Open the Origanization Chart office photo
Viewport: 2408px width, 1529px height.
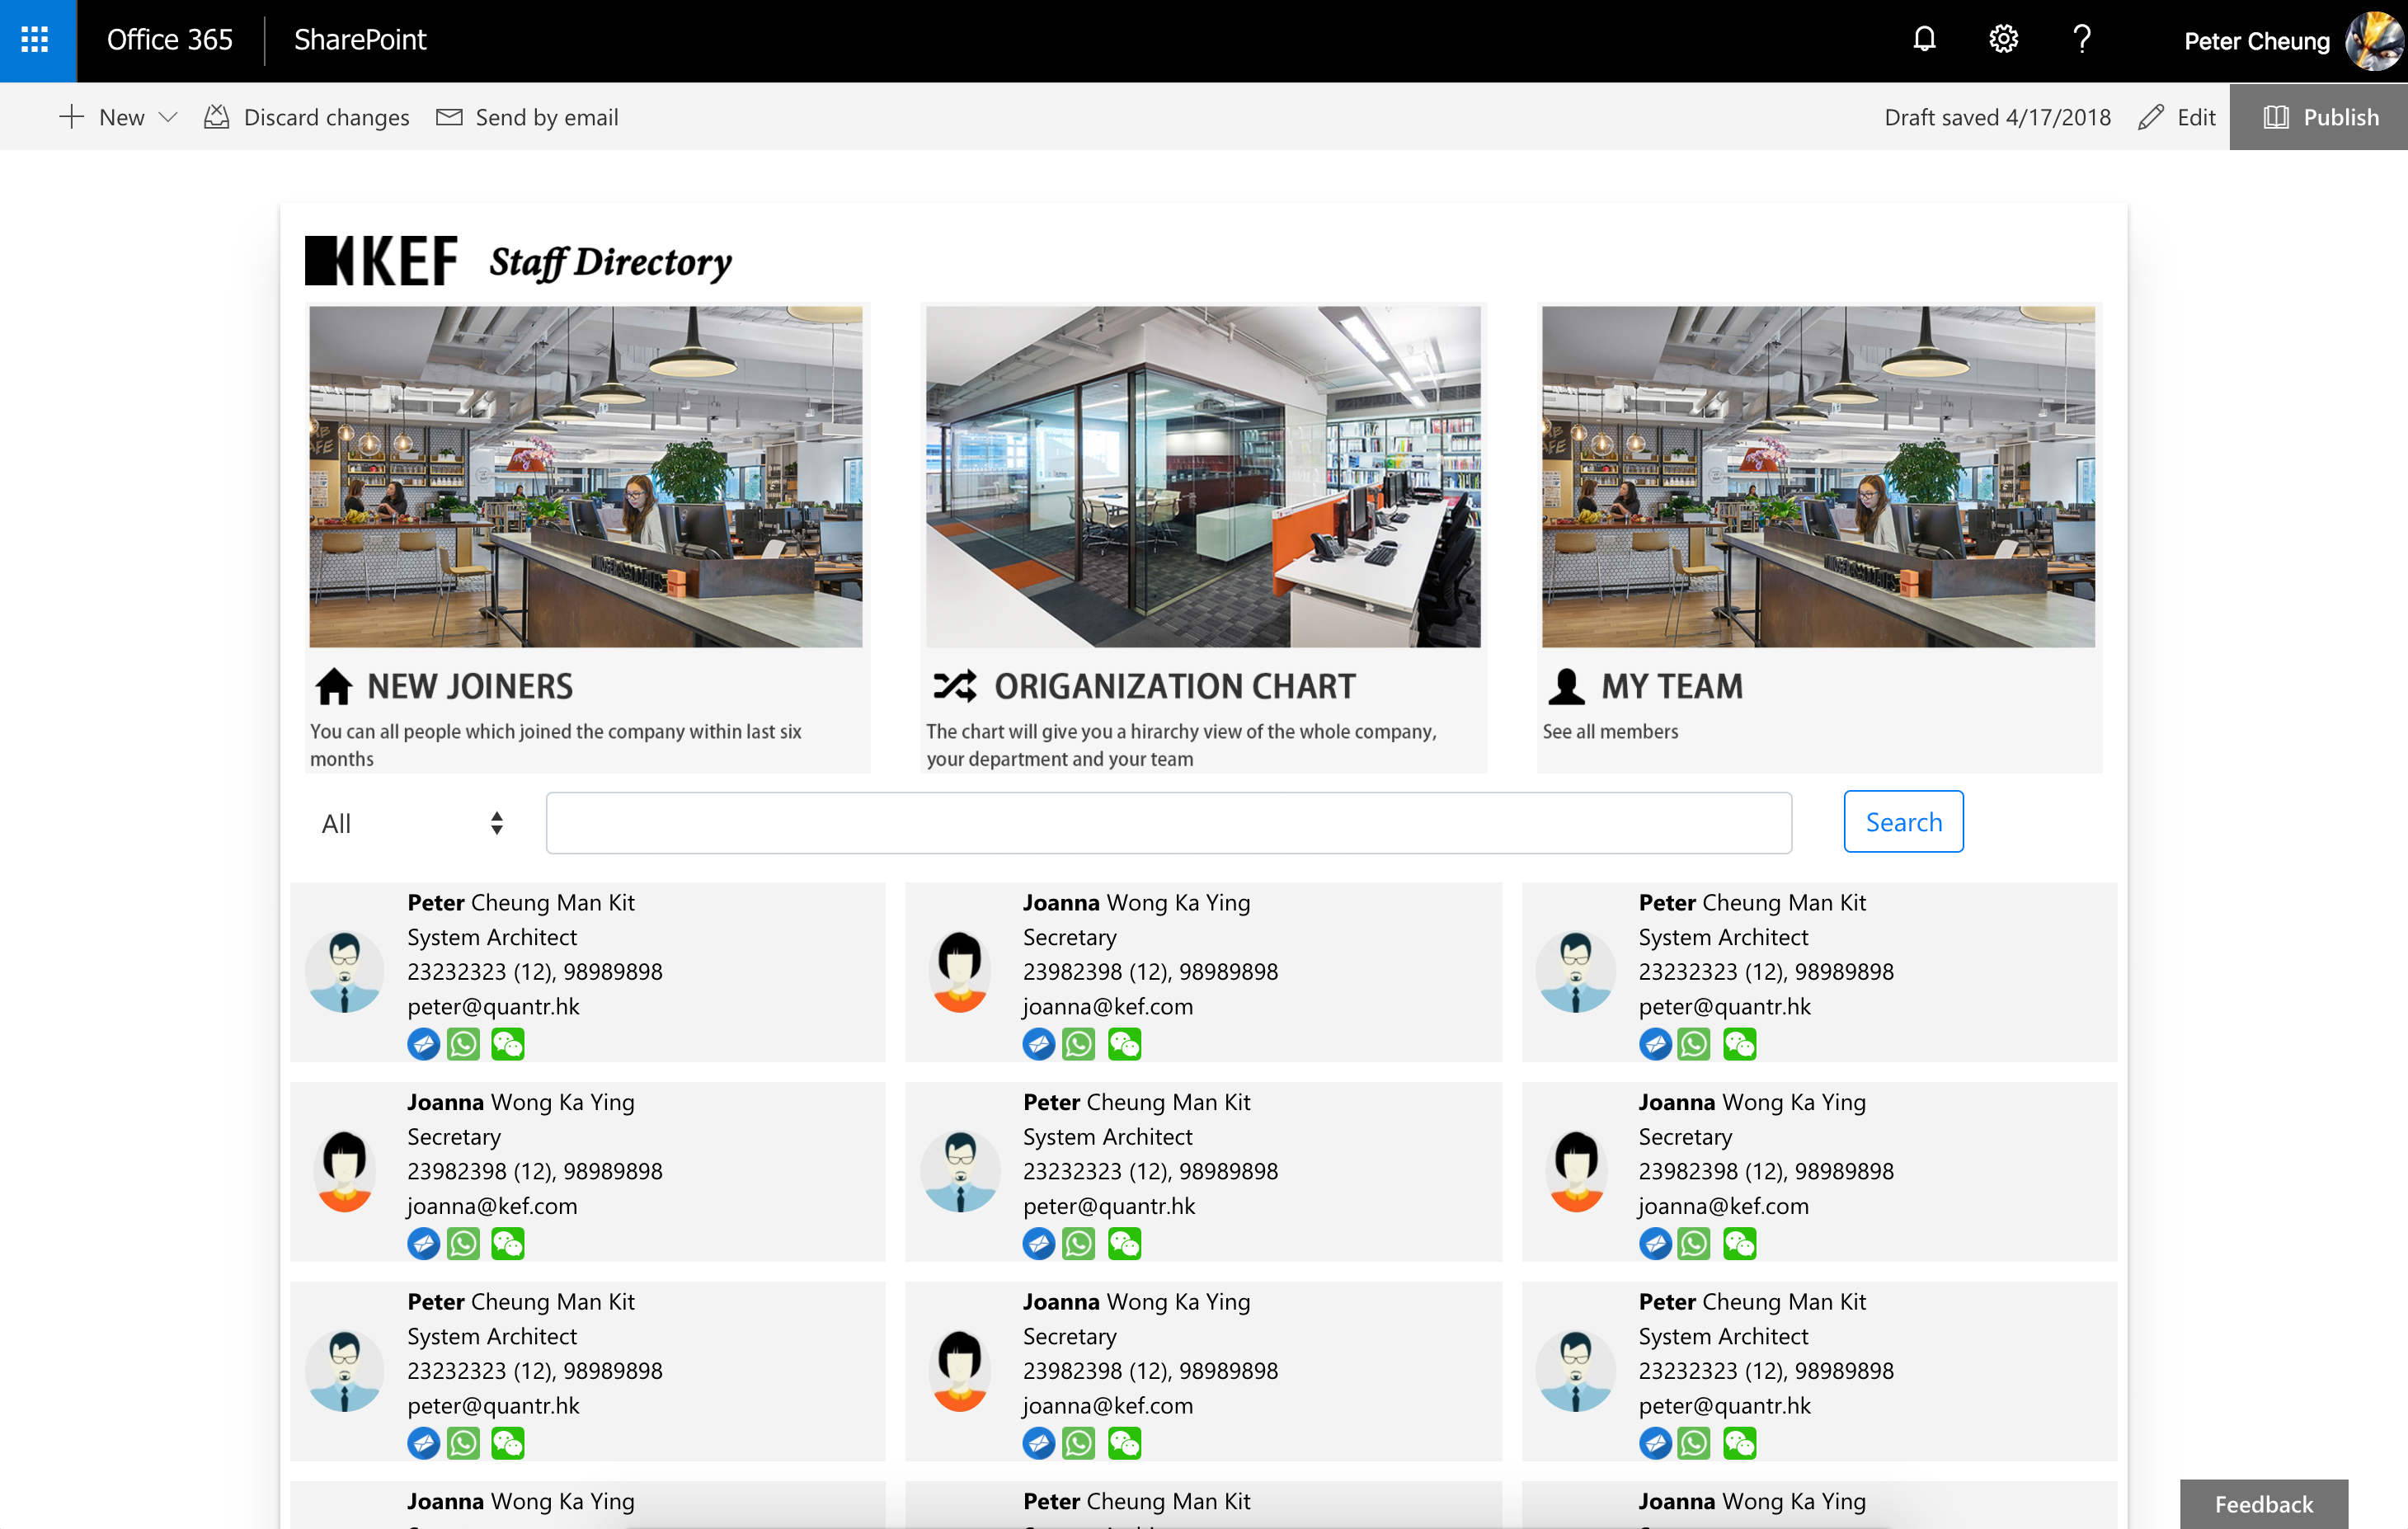(1203, 477)
